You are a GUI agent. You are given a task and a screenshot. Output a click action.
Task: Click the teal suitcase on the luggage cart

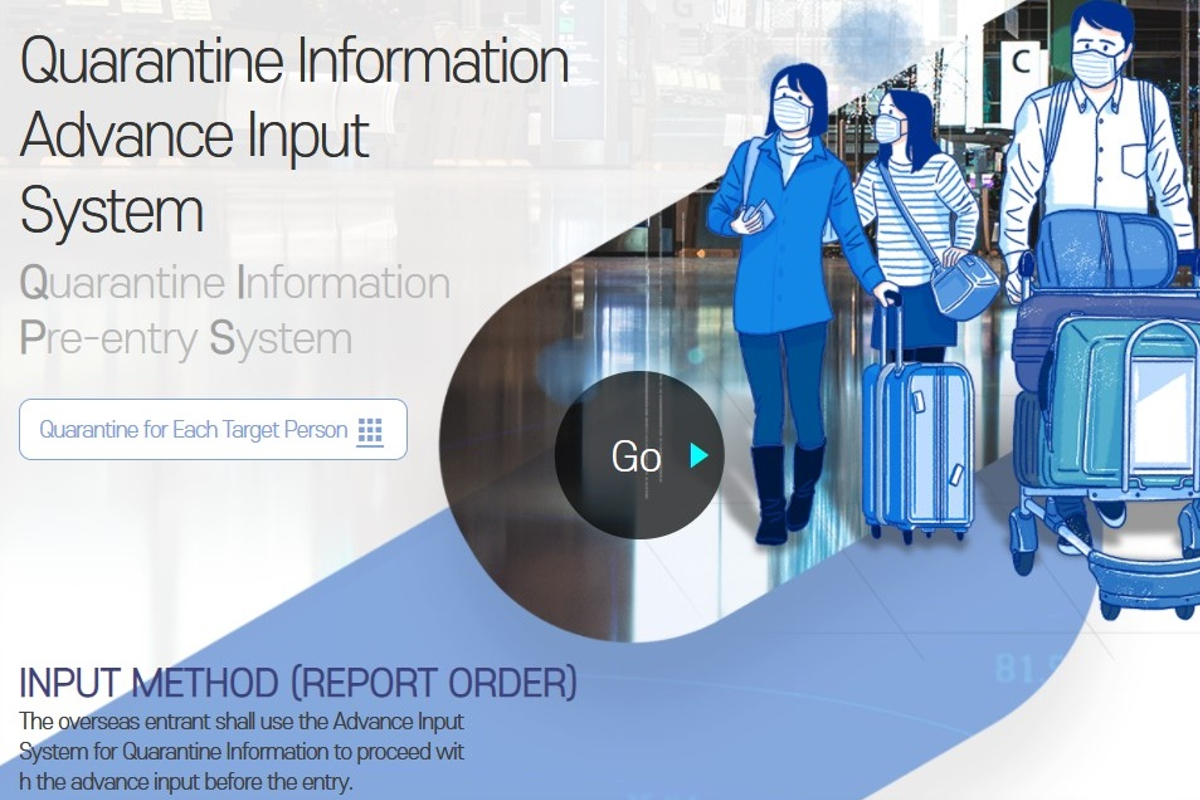click(x=1100, y=400)
